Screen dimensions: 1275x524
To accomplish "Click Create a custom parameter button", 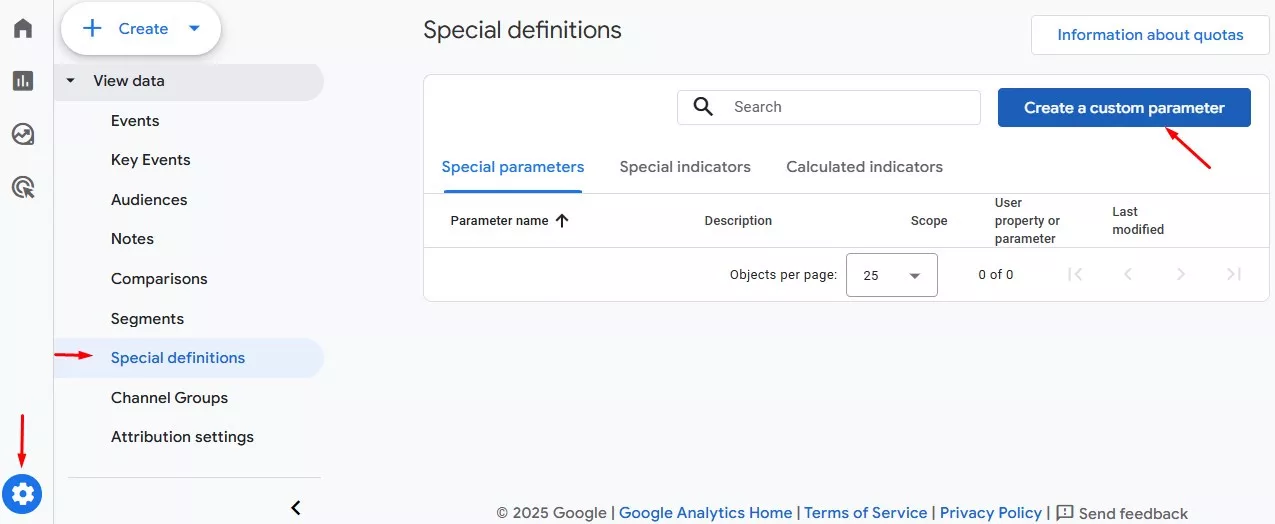I will pos(1124,108).
